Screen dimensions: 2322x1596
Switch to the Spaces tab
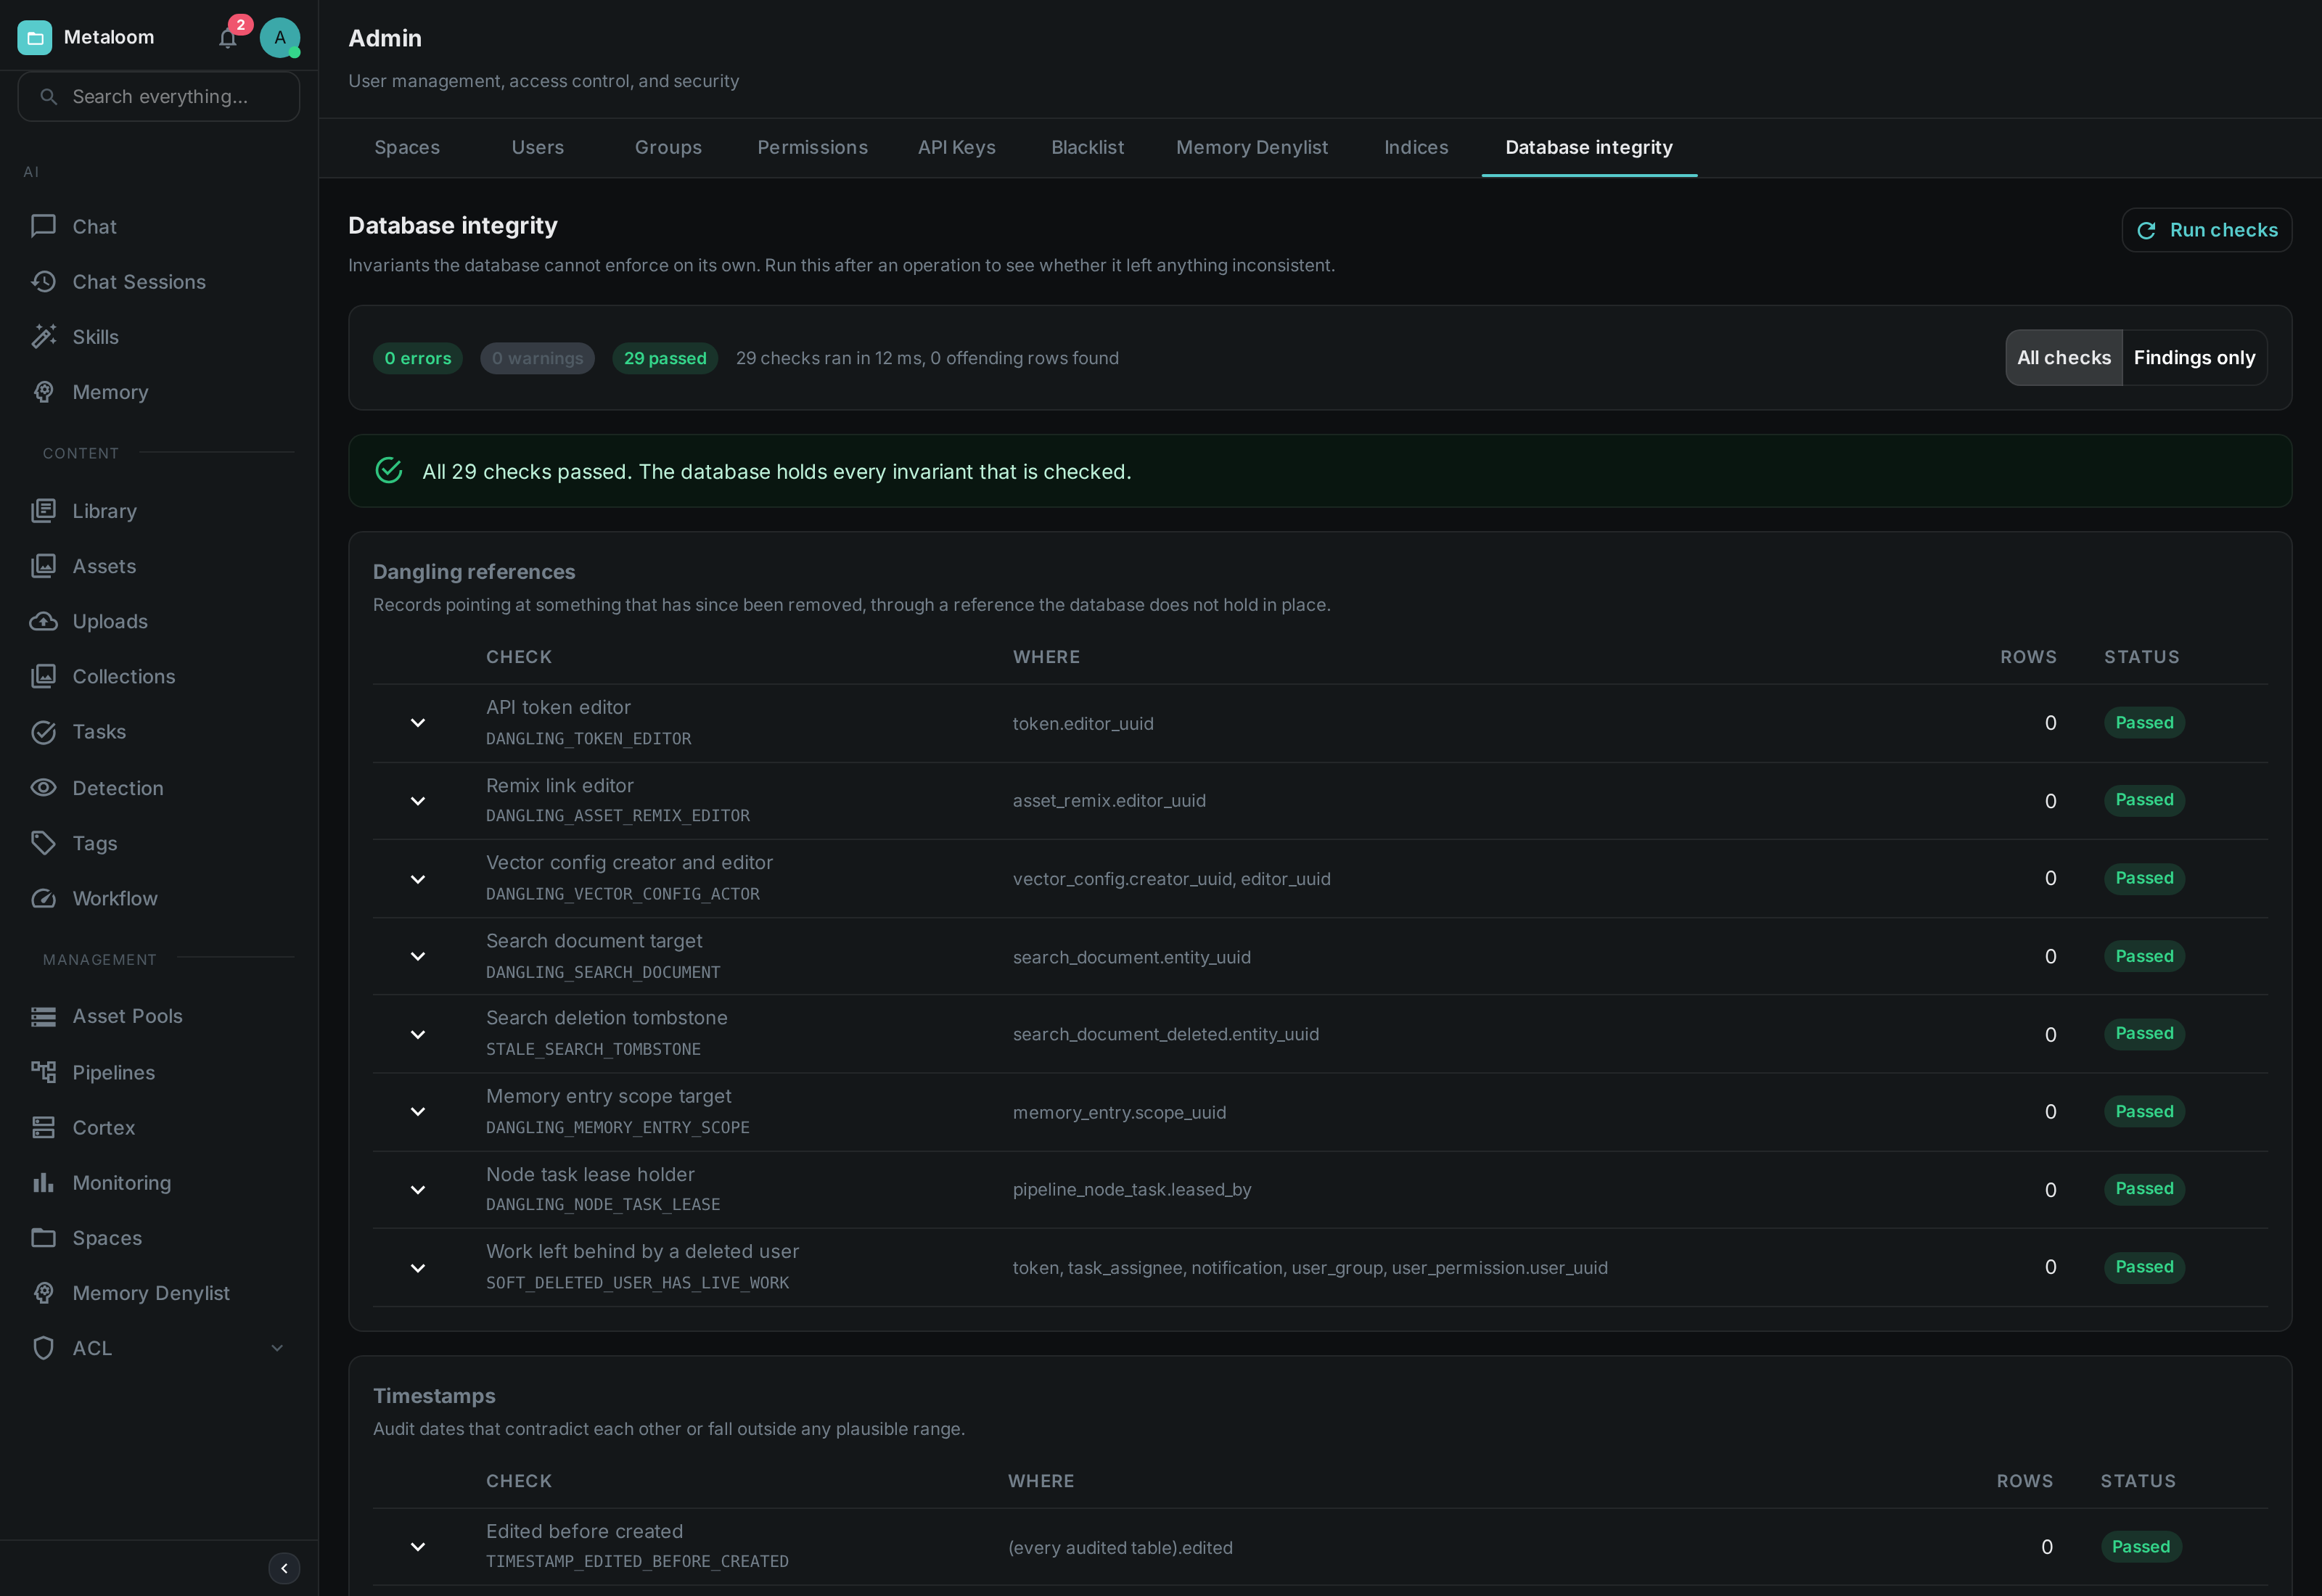(x=407, y=147)
